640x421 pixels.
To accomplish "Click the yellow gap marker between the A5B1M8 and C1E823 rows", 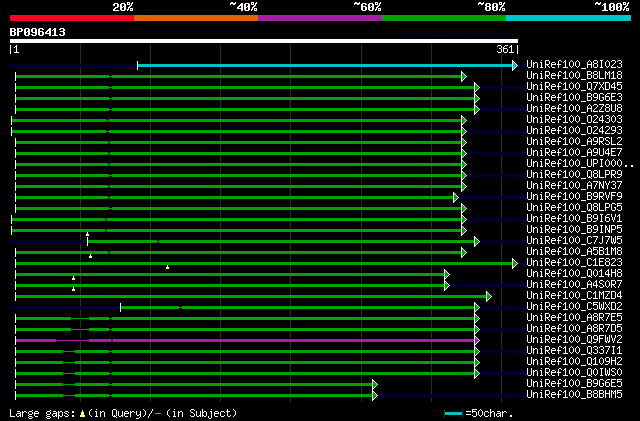I will point(91,256).
